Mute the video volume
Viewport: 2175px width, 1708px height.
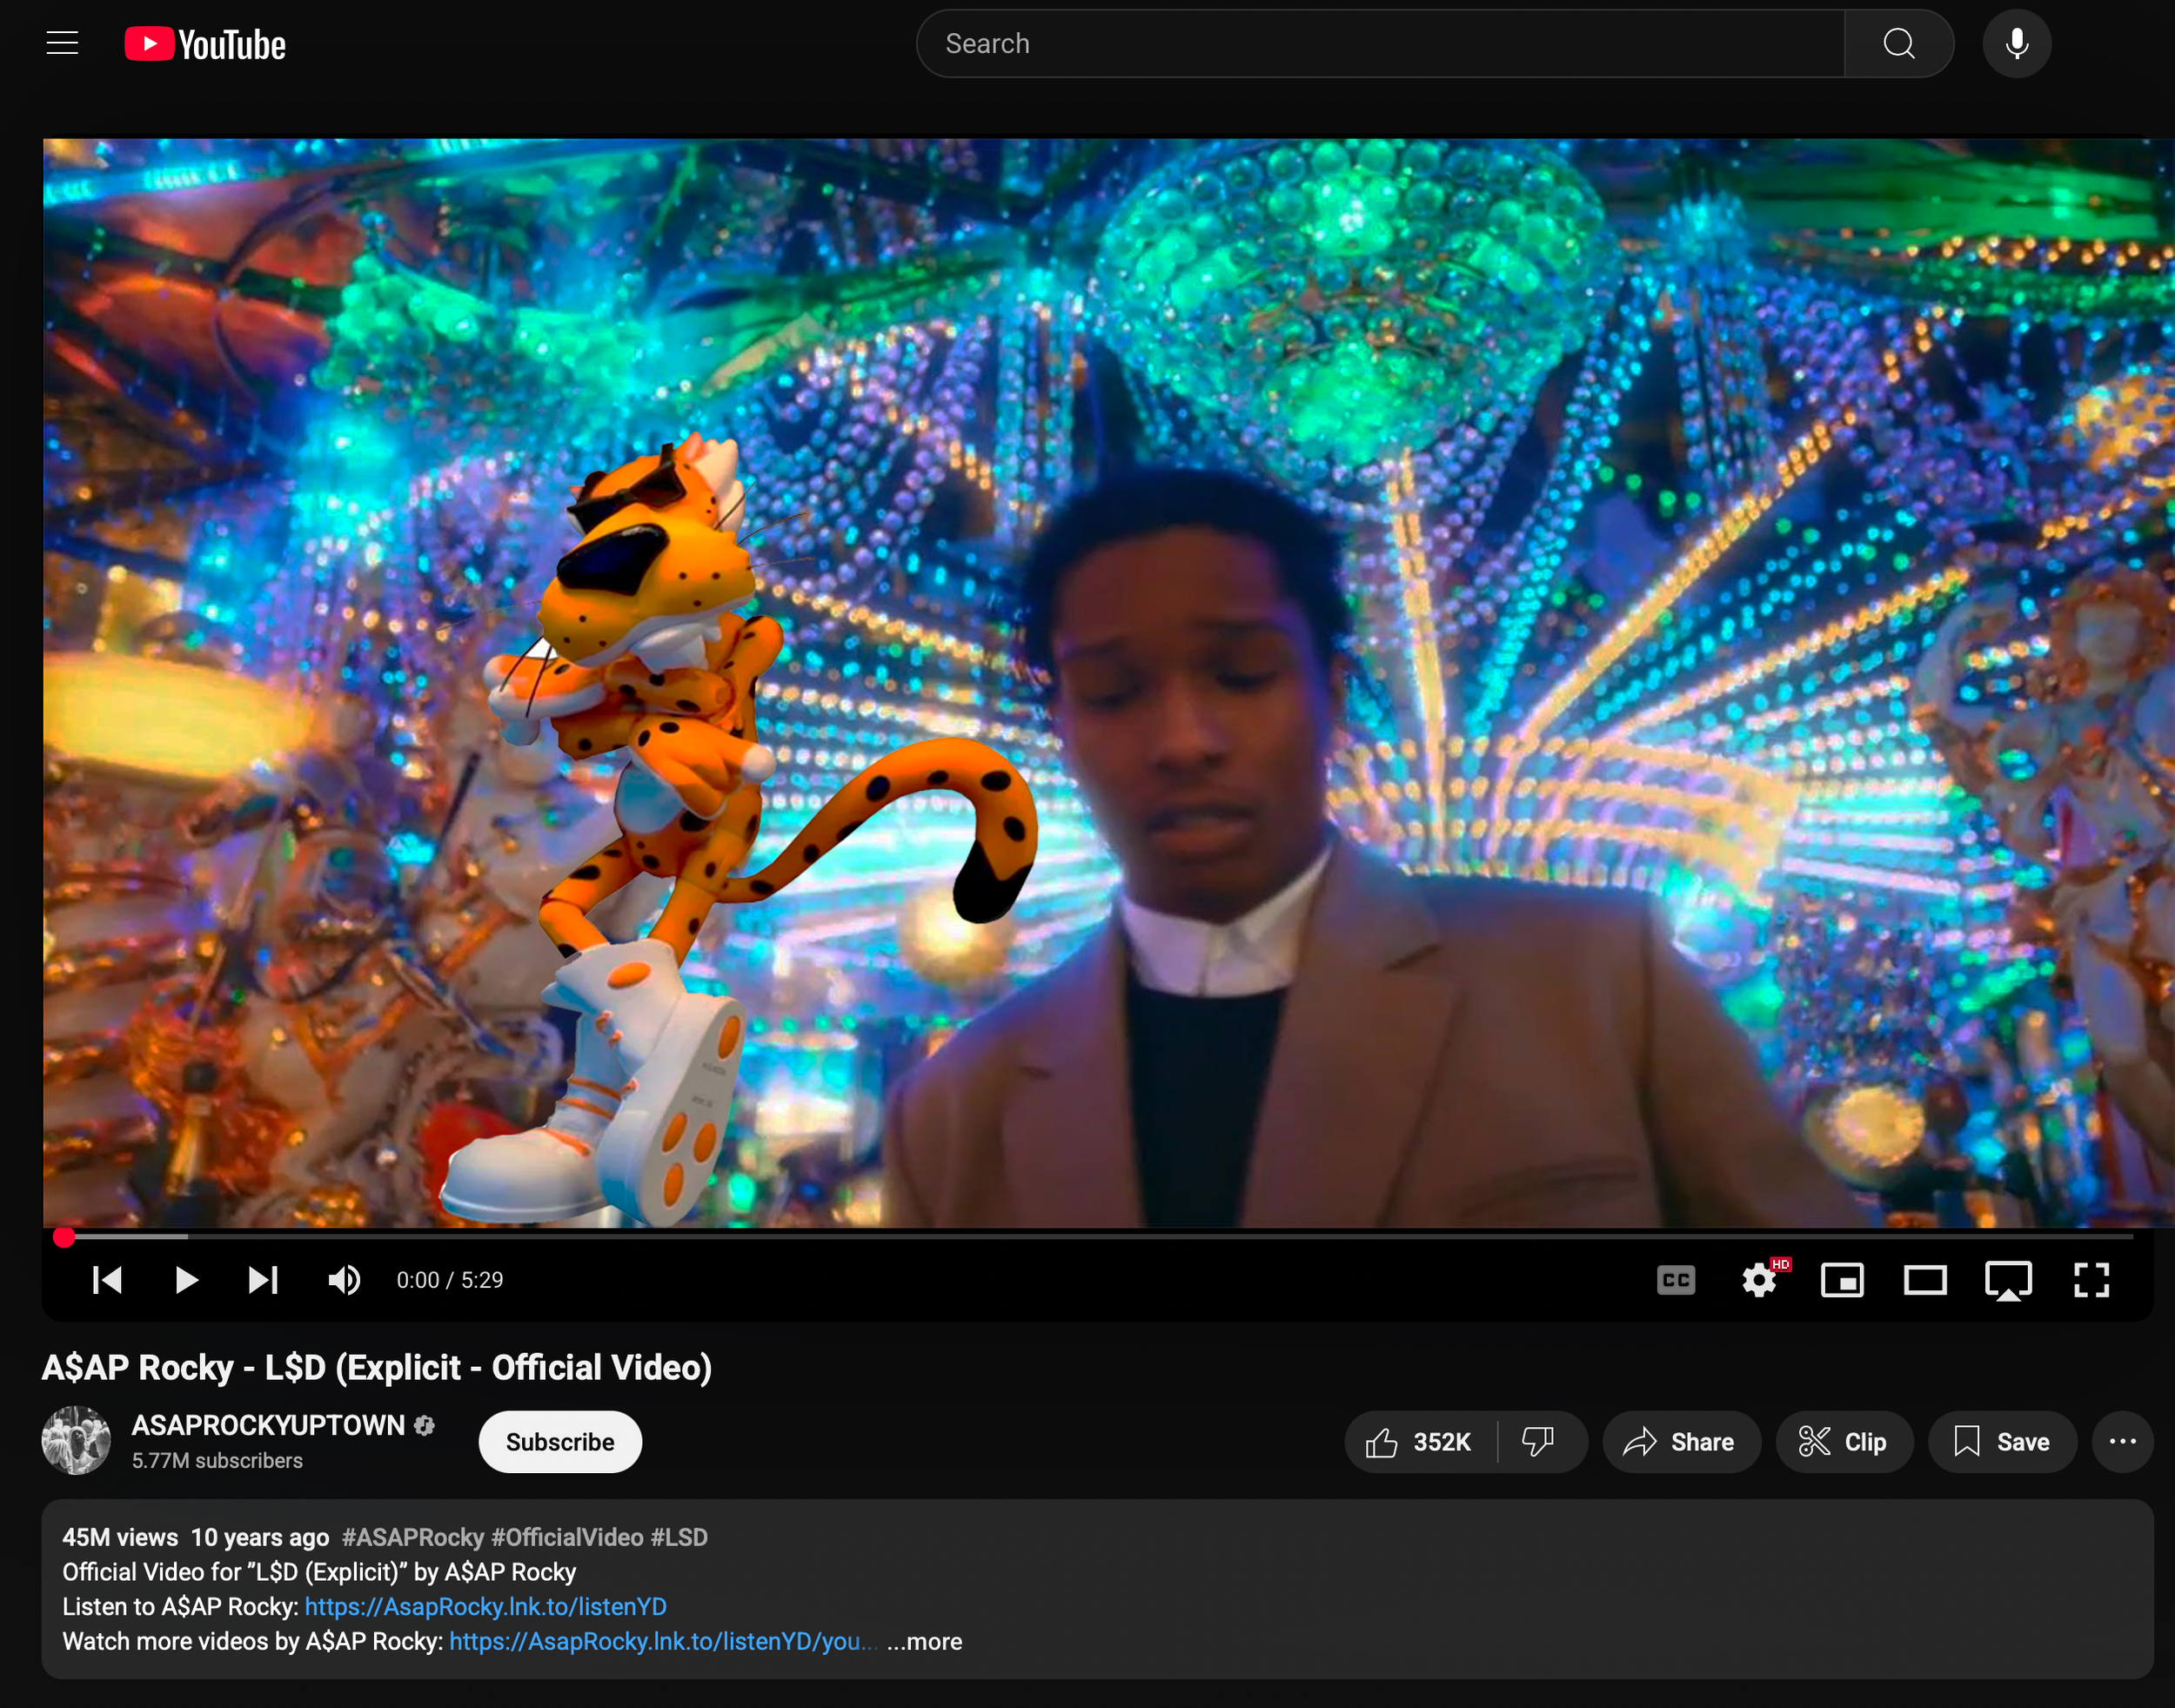pos(345,1280)
